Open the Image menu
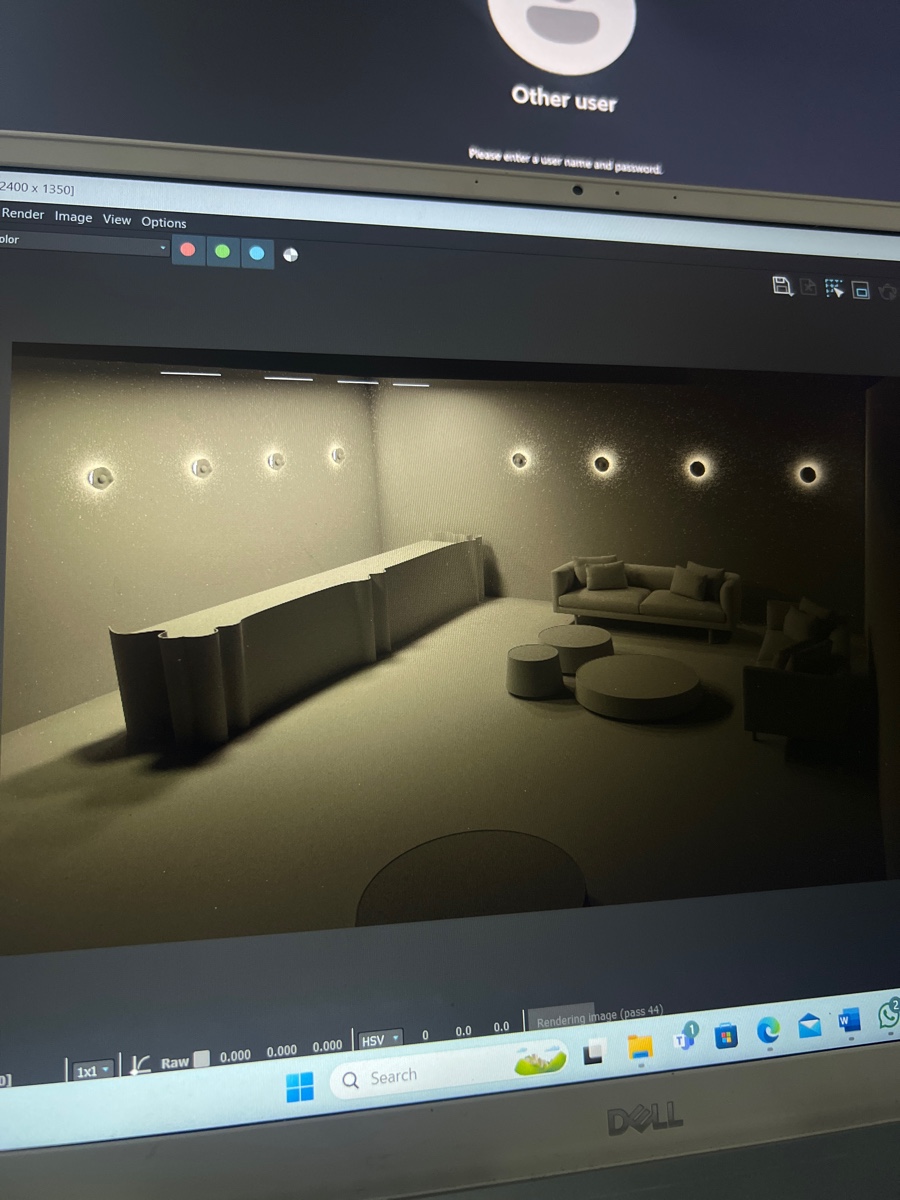The height and width of the screenshot is (1200, 900). pyautogui.click(x=73, y=217)
